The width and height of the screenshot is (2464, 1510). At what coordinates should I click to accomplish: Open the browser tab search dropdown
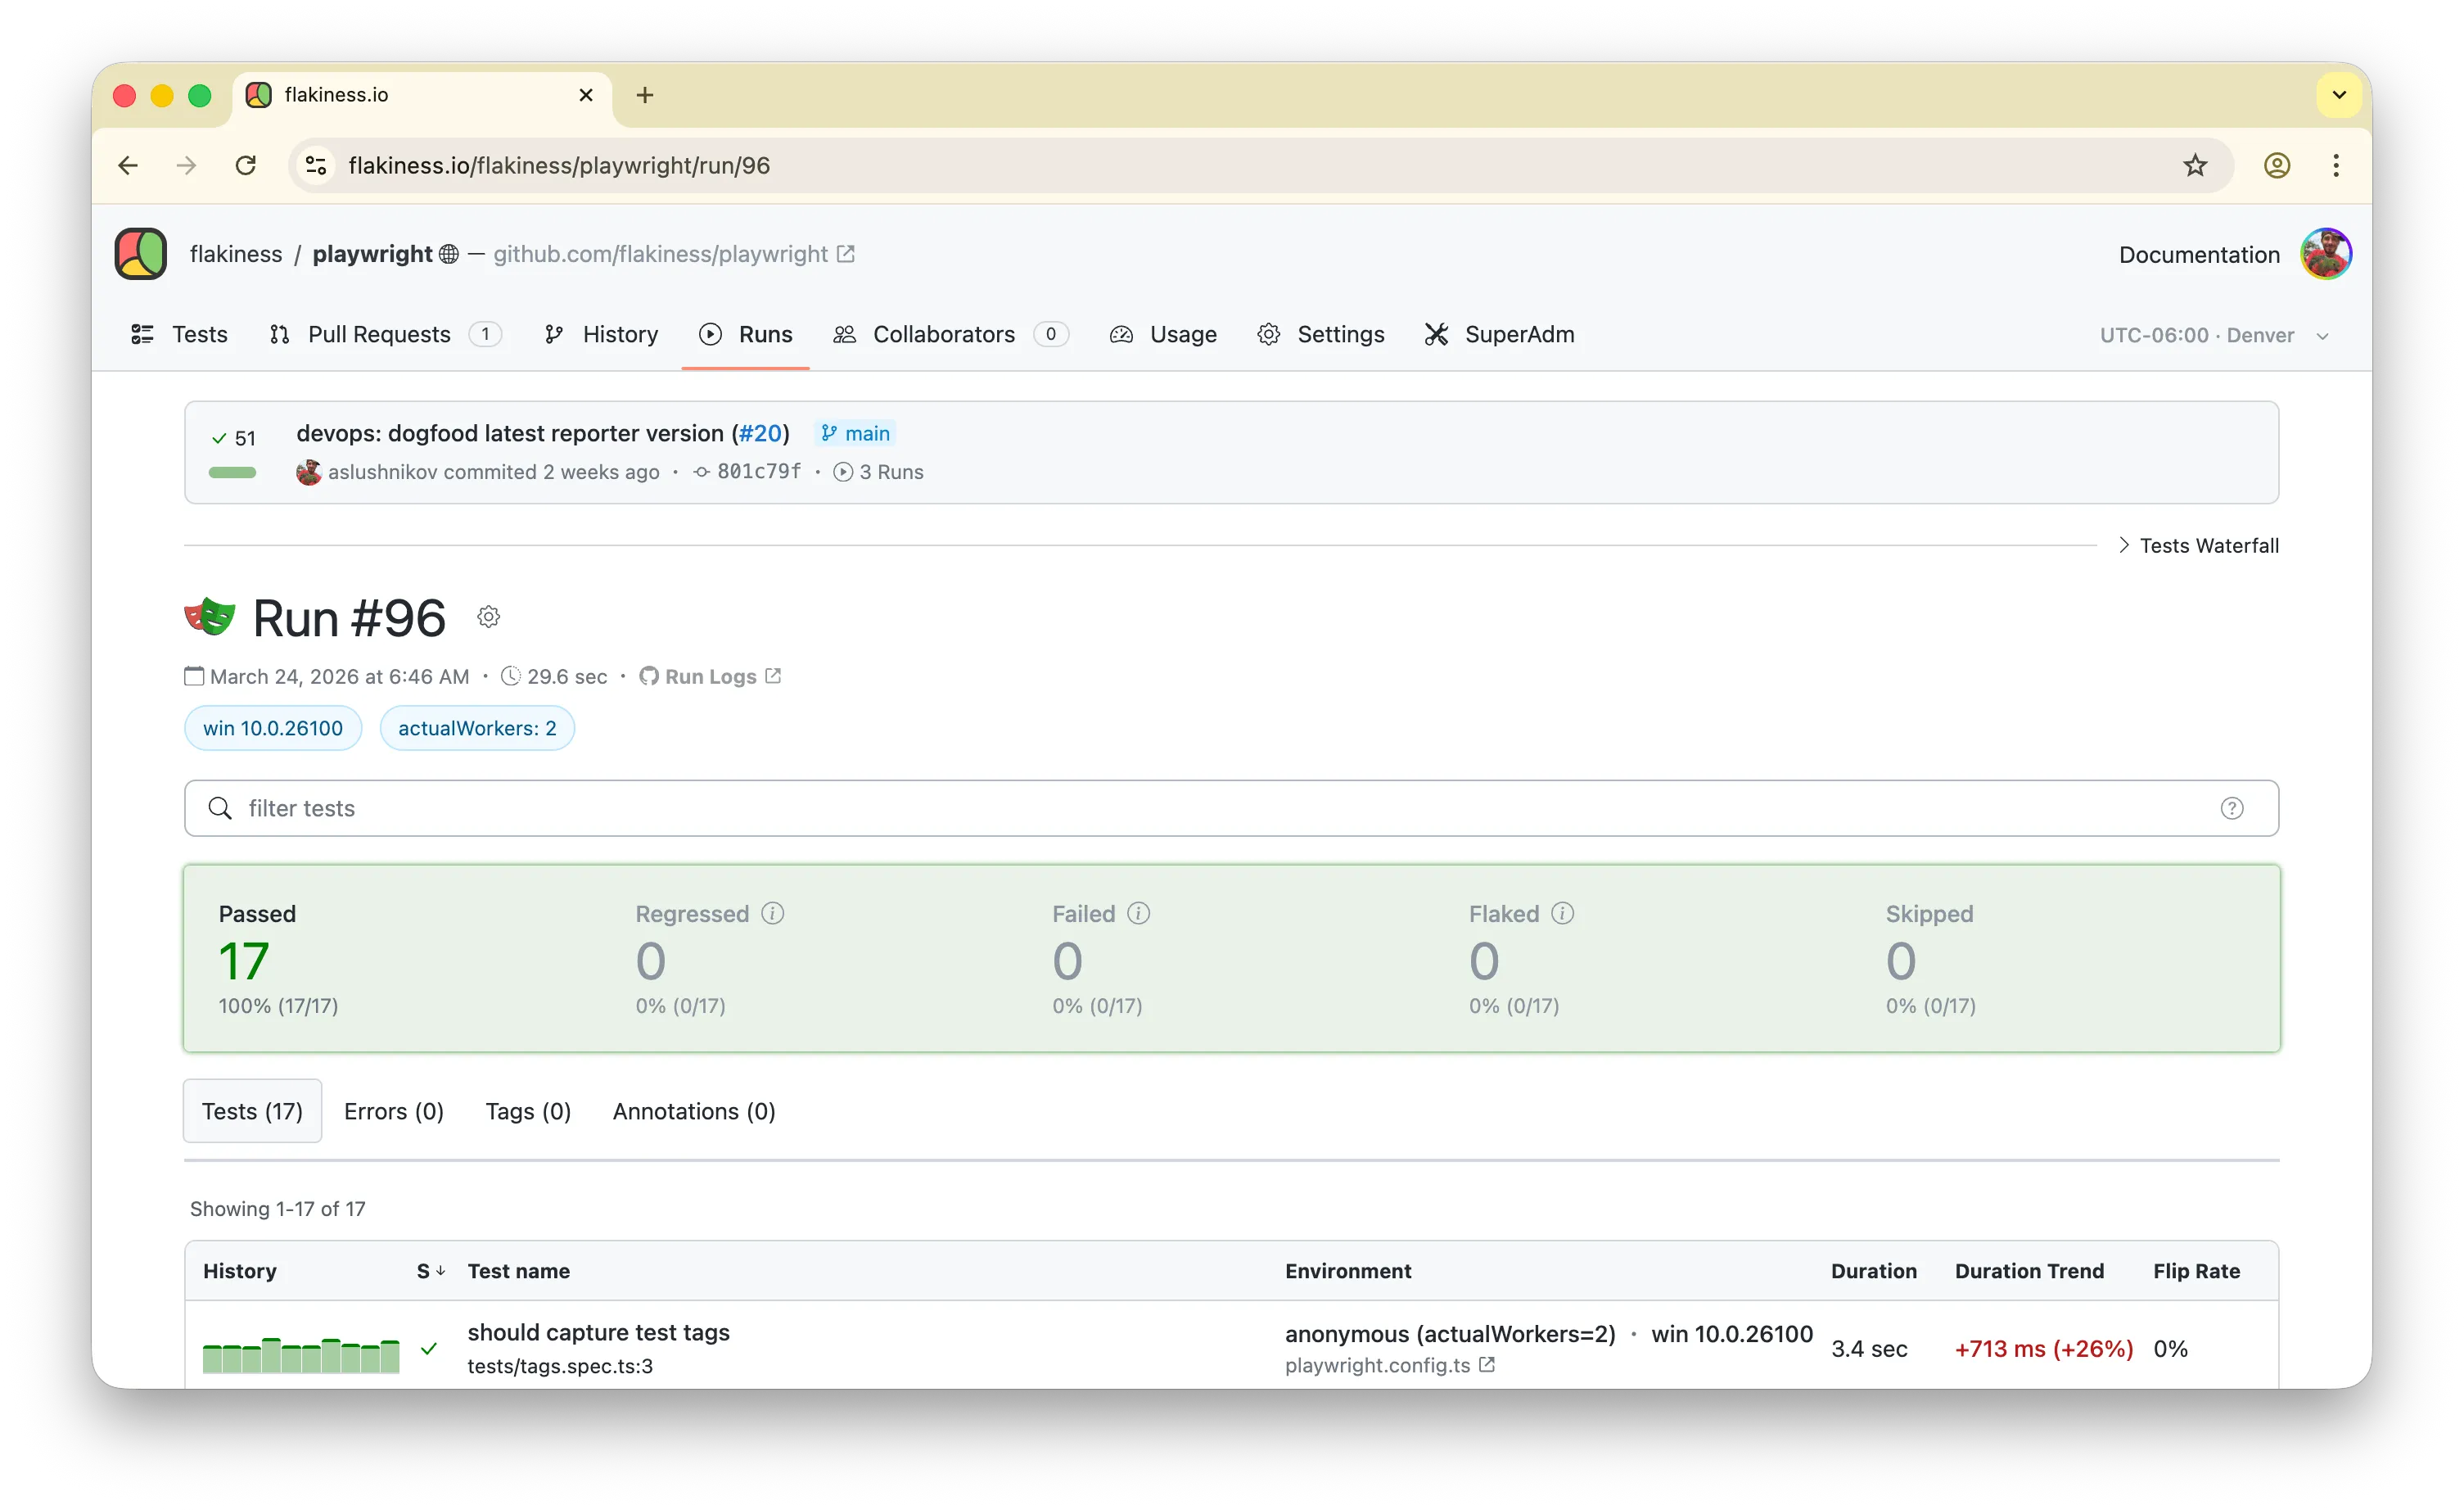[x=2339, y=95]
